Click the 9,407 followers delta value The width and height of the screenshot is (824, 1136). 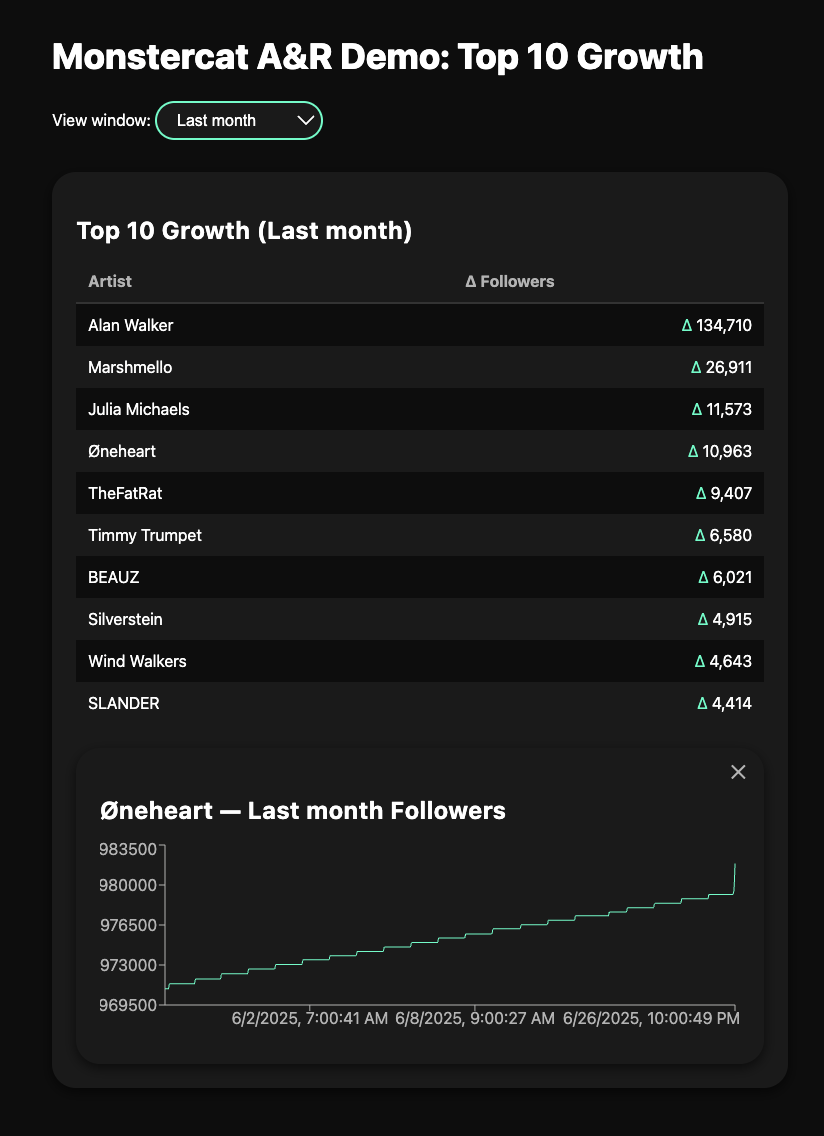coord(723,493)
